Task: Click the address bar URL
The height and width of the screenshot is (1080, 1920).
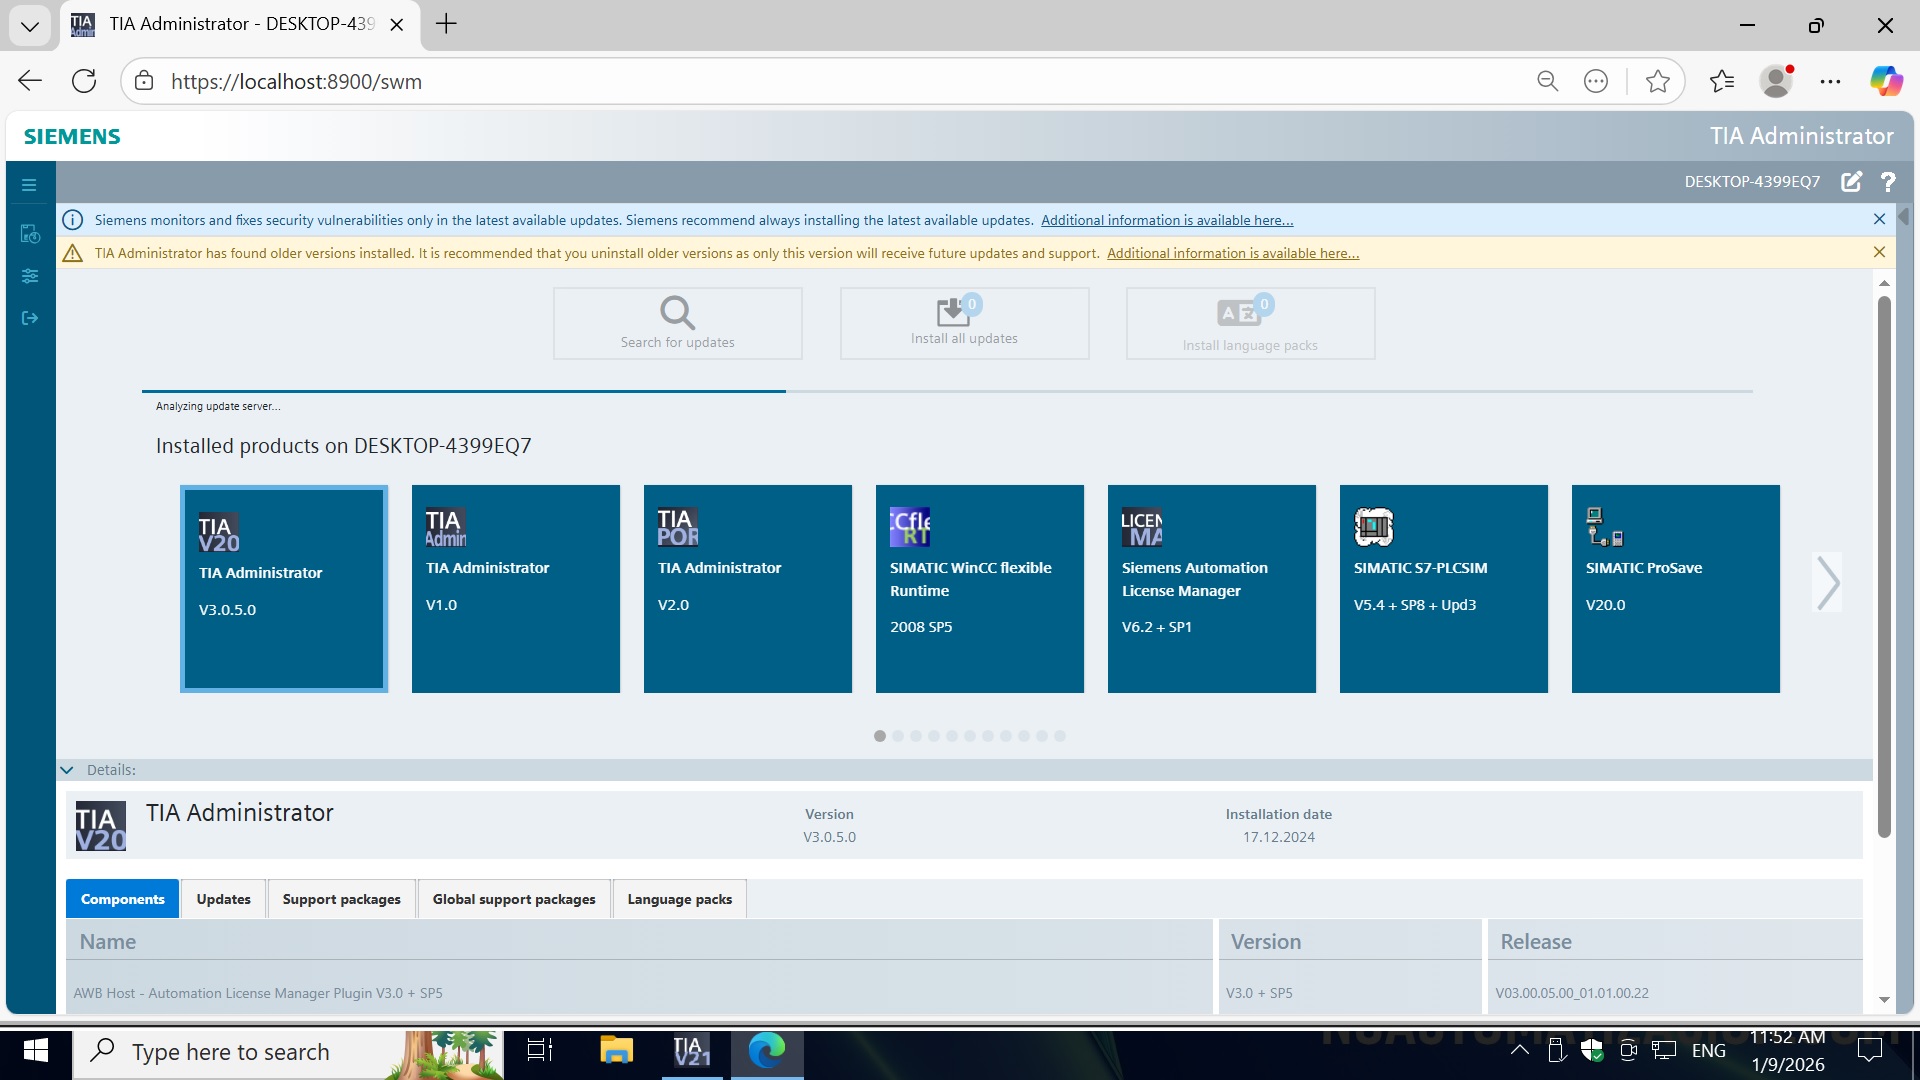Action: [296, 82]
